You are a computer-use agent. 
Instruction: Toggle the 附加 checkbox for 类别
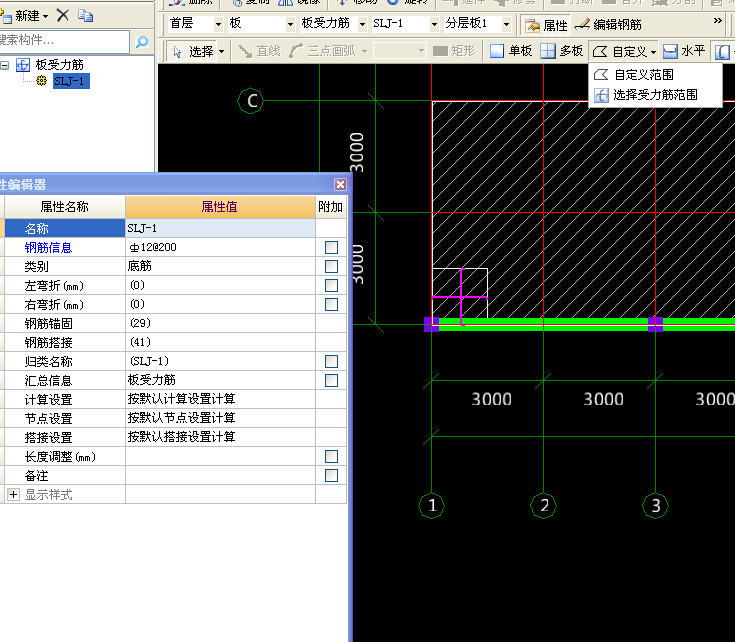coord(331,267)
